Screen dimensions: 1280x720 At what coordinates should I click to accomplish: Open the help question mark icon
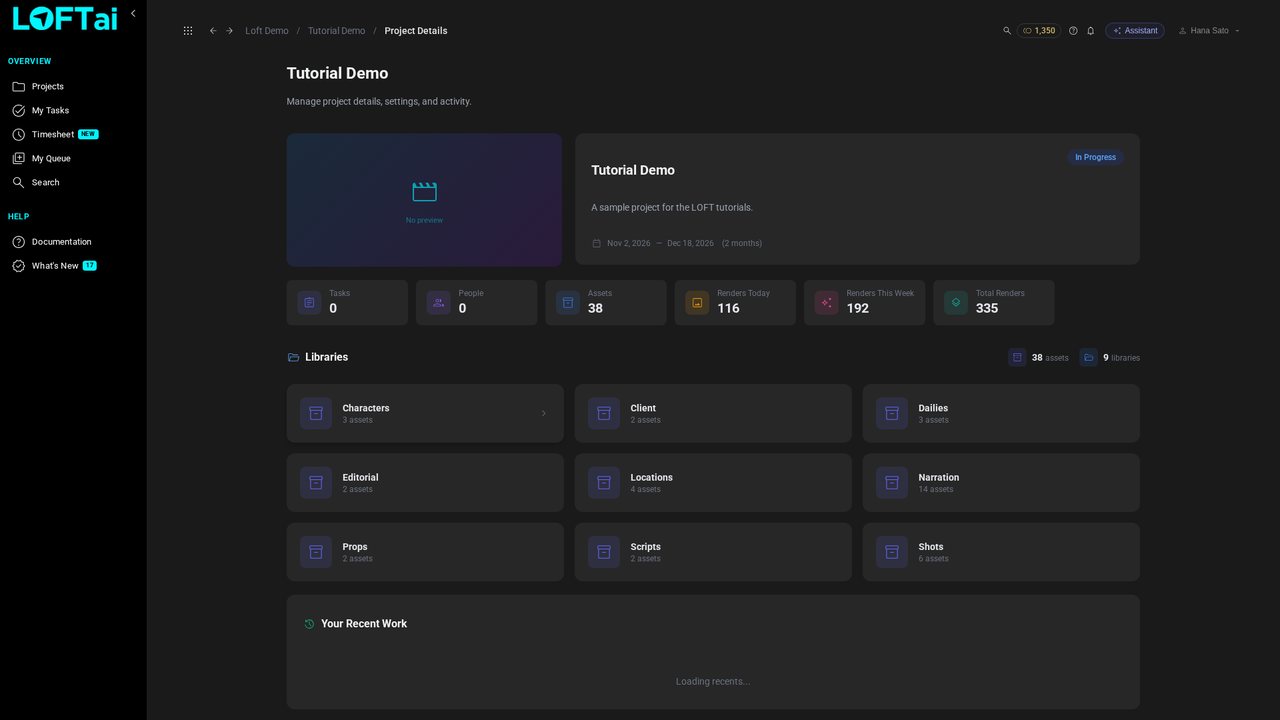1073,31
